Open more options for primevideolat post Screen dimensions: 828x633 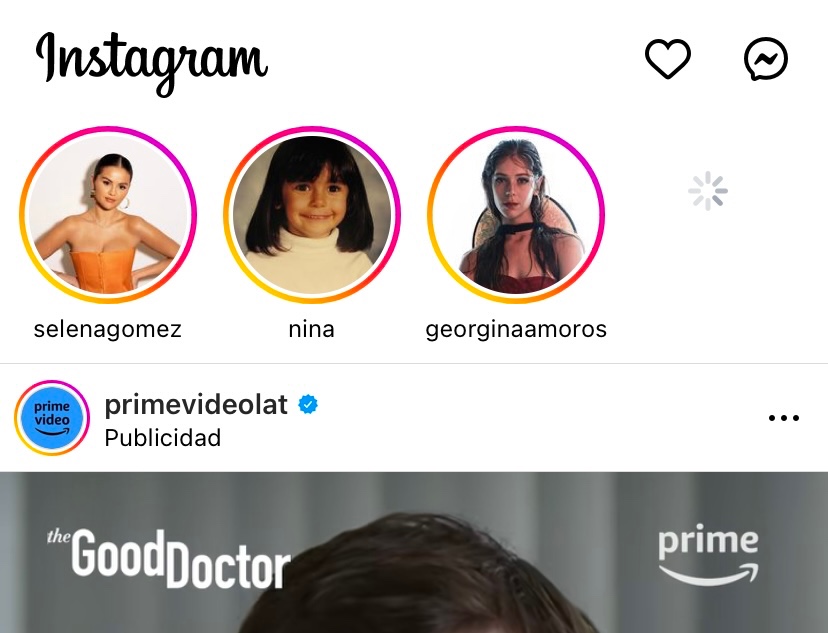(x=783, y=418)
